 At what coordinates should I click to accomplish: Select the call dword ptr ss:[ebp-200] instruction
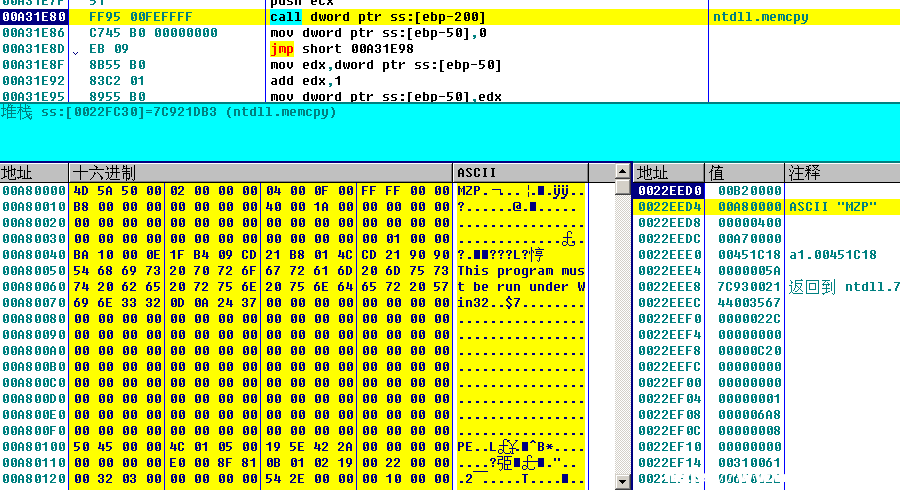point(378,17)
